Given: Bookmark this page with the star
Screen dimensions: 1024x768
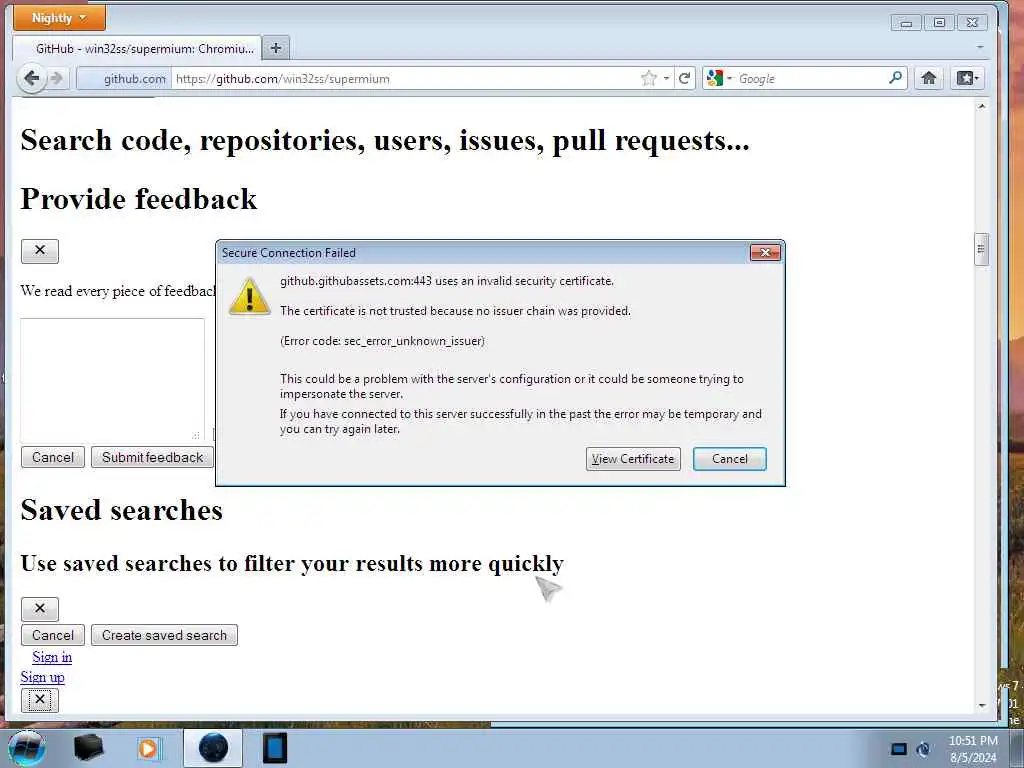Looking at the screenshot, I should point(648,78).
